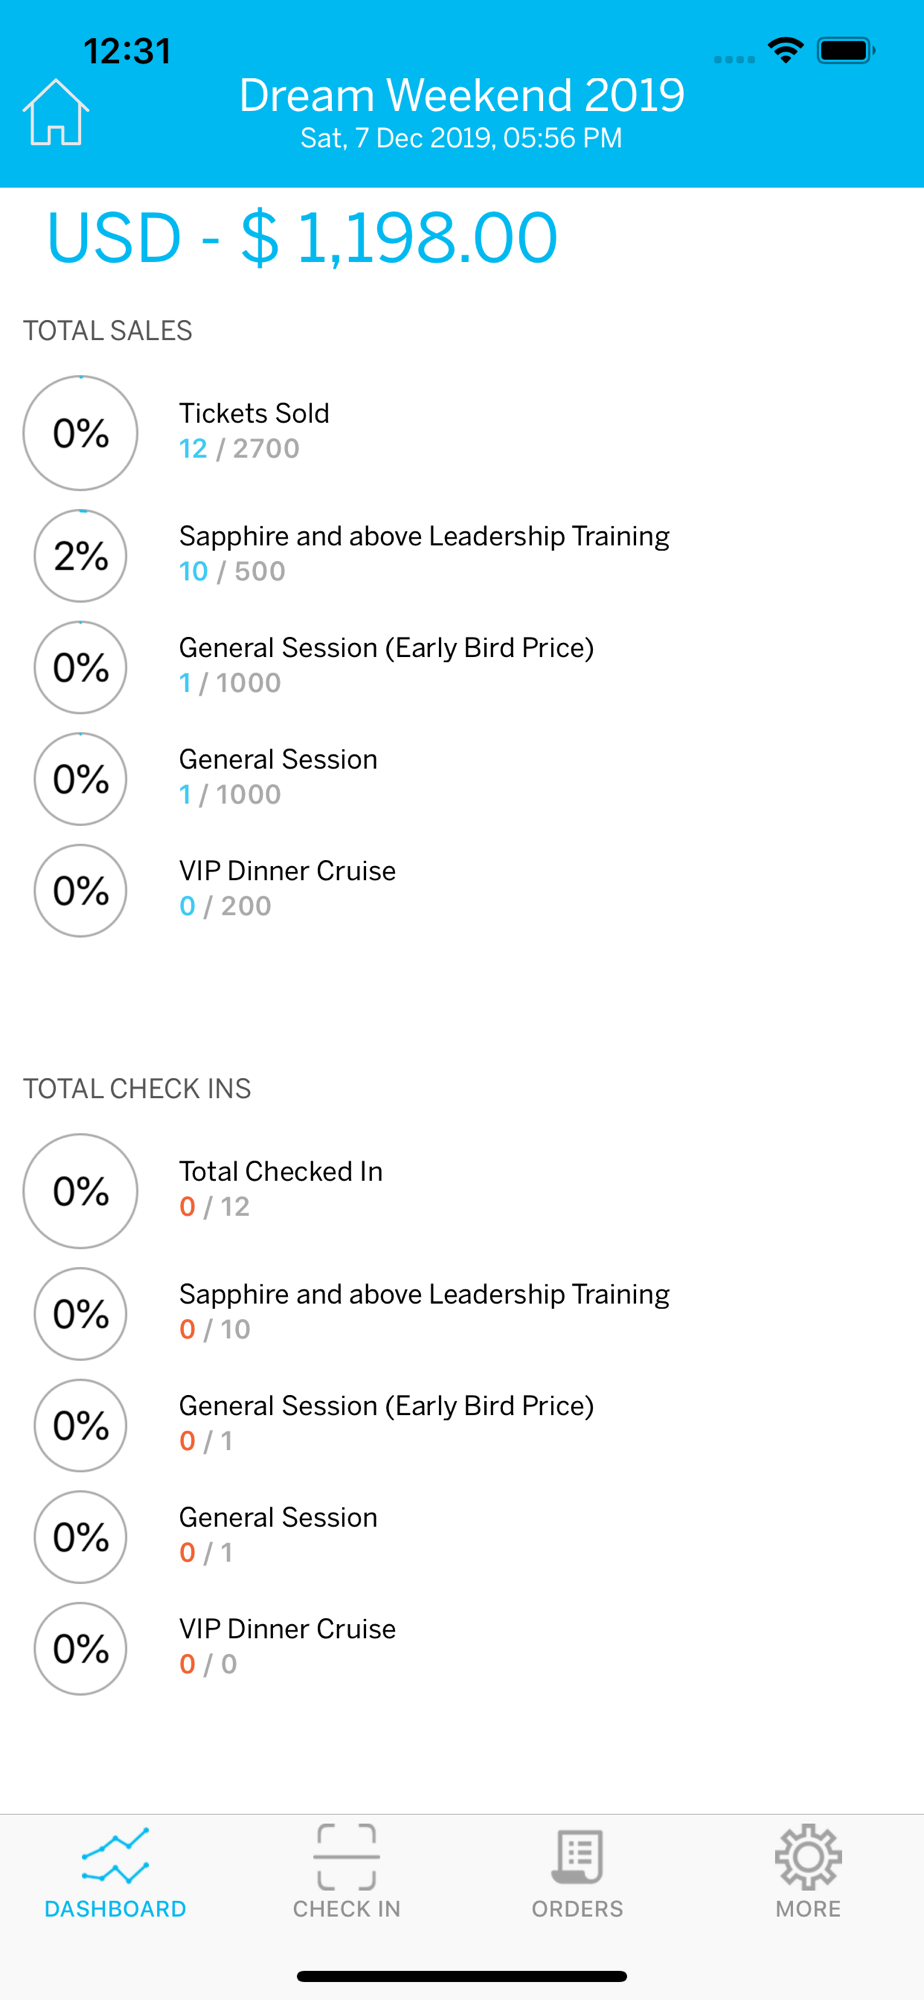This screenshot has width=924, height=2000.
Task: Click Tickets Sold 0% progress circle
Action: point(80,433)
